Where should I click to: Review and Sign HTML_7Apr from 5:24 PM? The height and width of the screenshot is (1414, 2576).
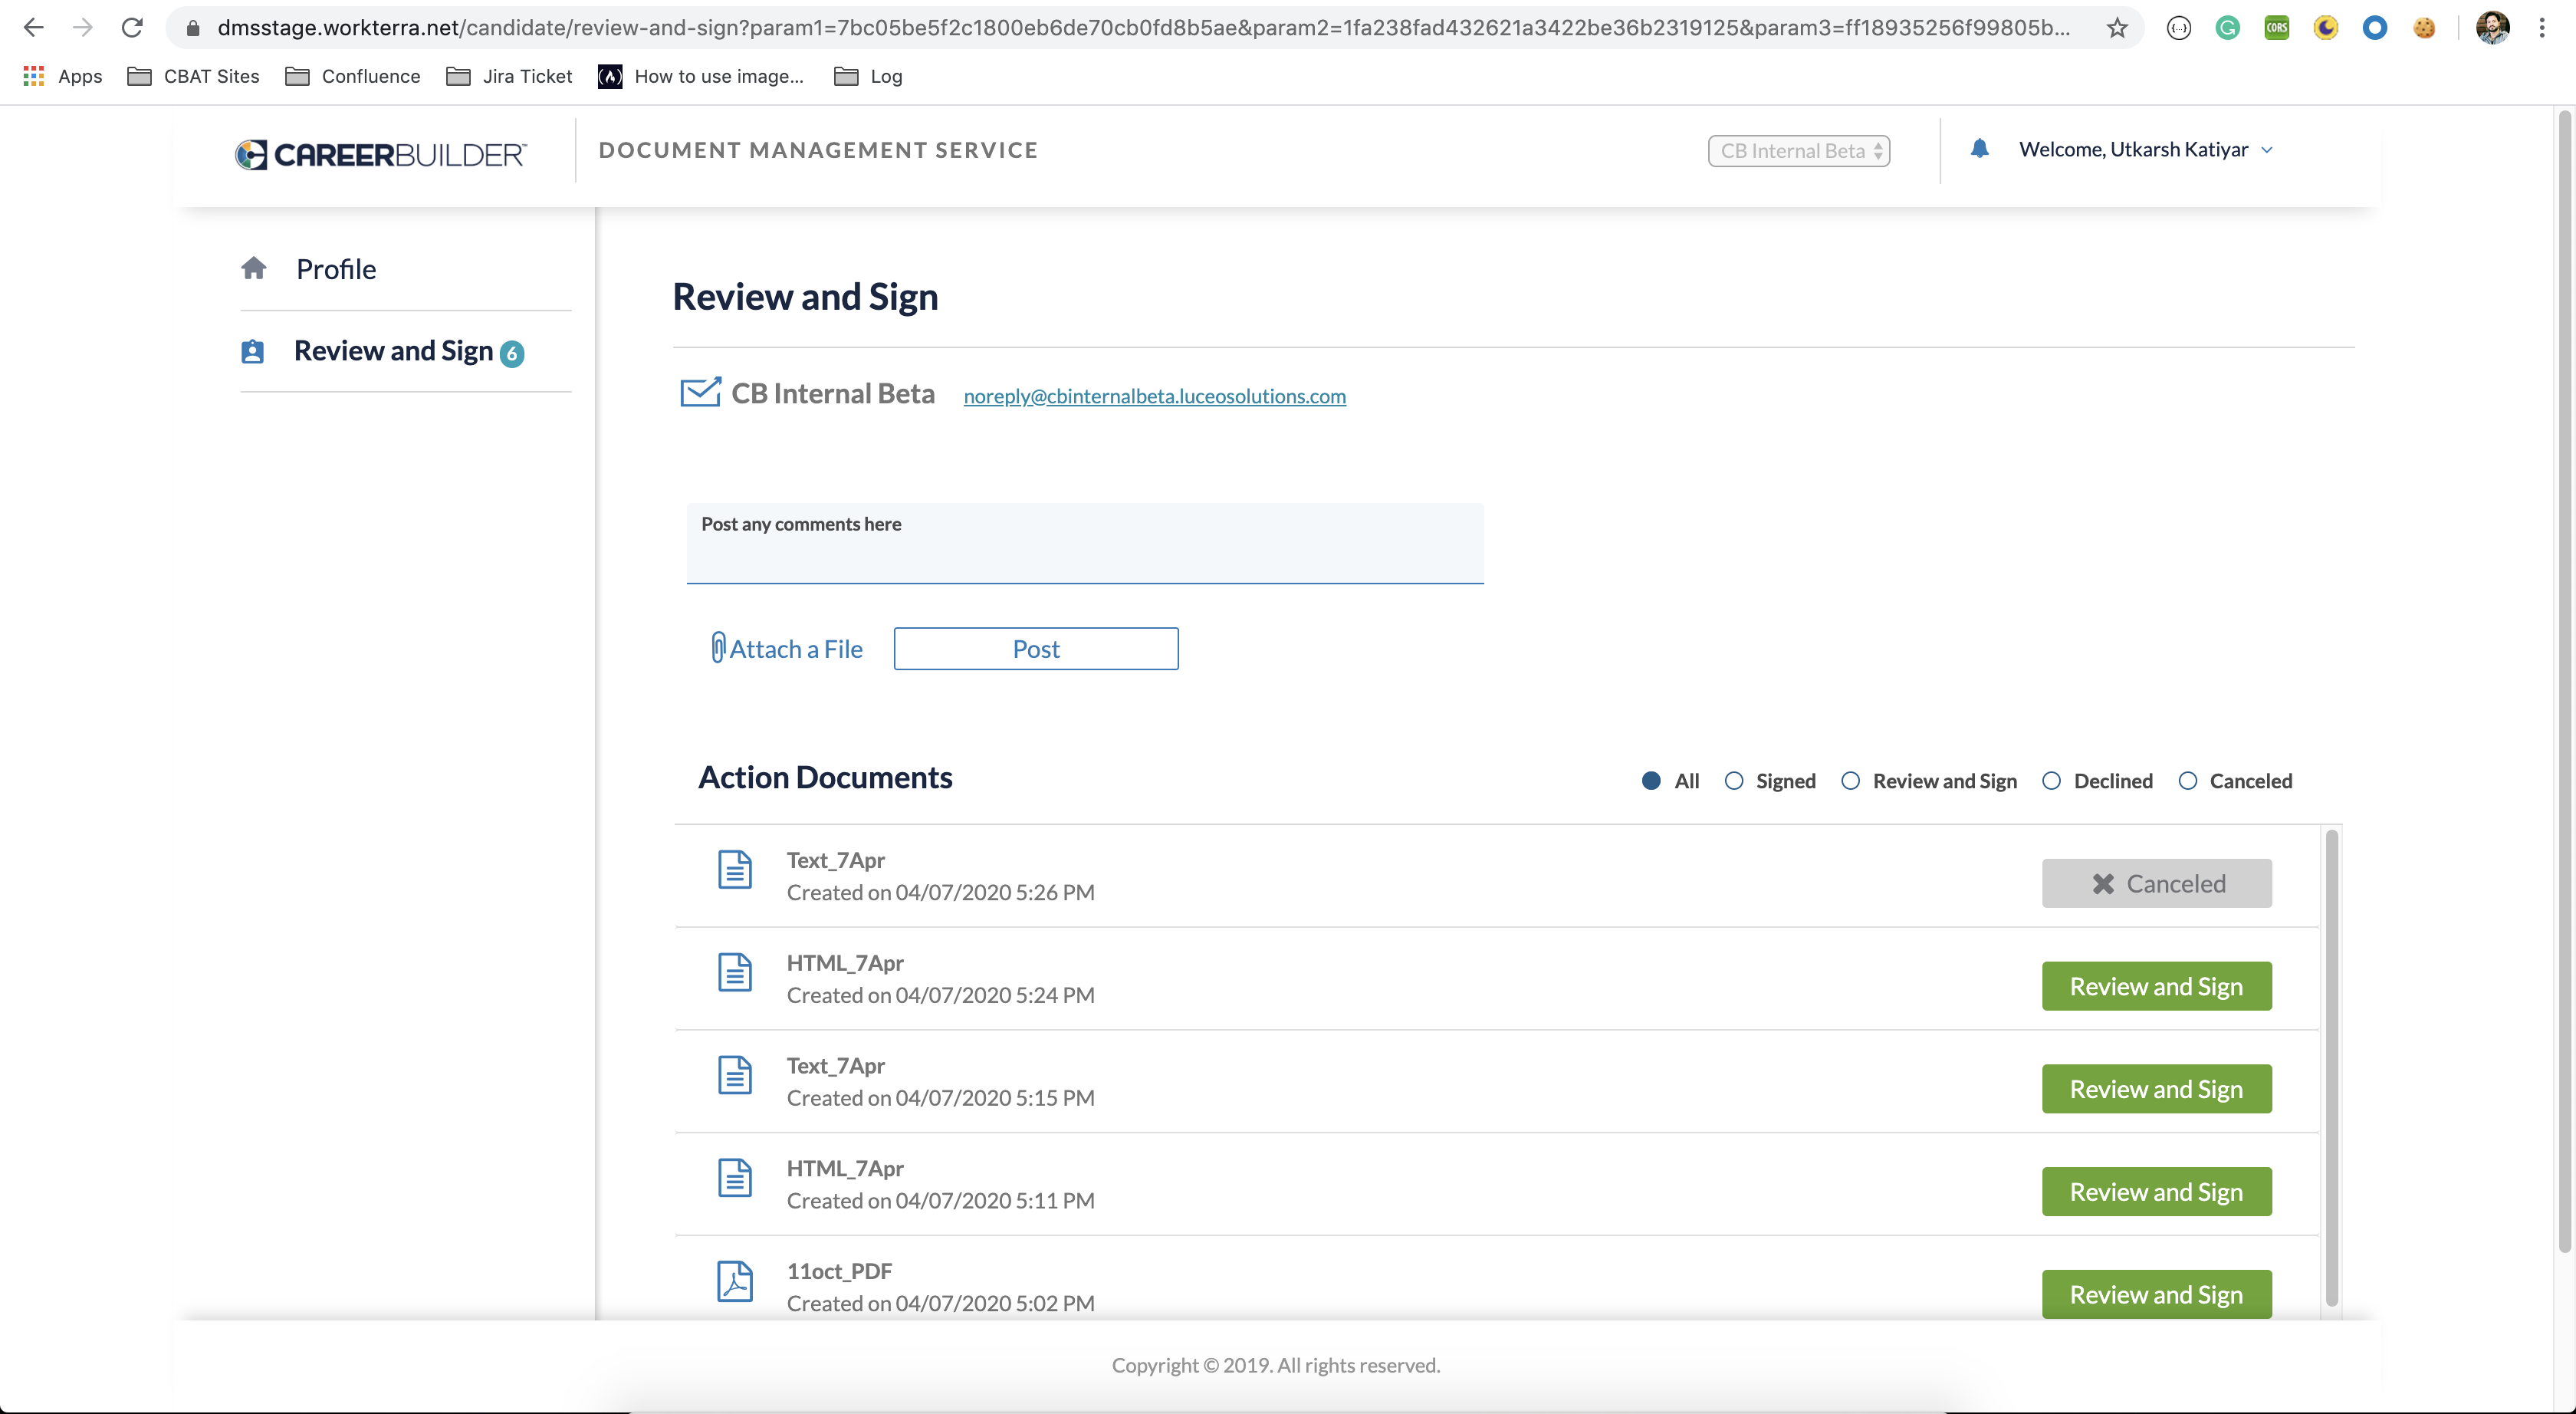tap(2157, 986)
